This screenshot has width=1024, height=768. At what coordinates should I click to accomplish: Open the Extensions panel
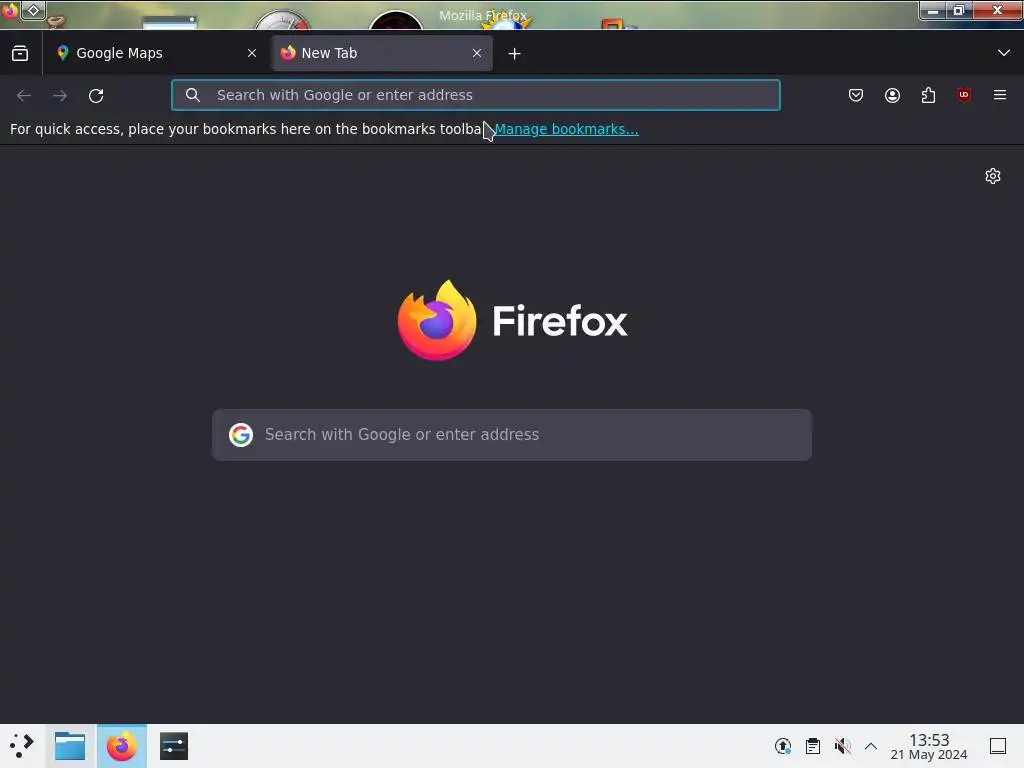928,95
